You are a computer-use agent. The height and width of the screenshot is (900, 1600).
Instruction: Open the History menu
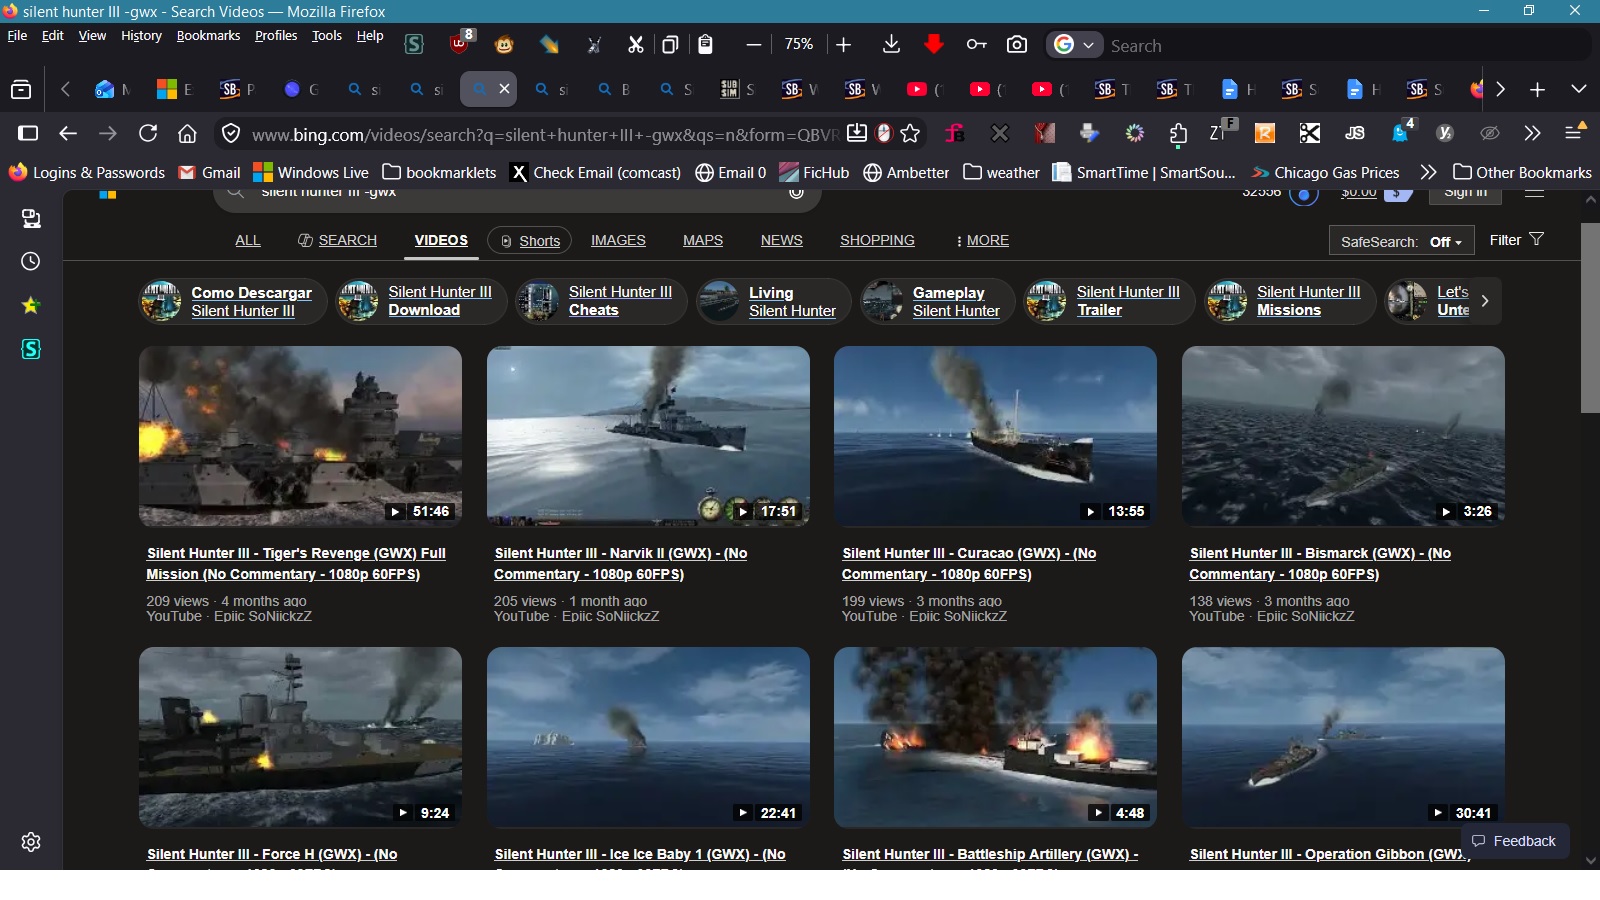point(141,35)
